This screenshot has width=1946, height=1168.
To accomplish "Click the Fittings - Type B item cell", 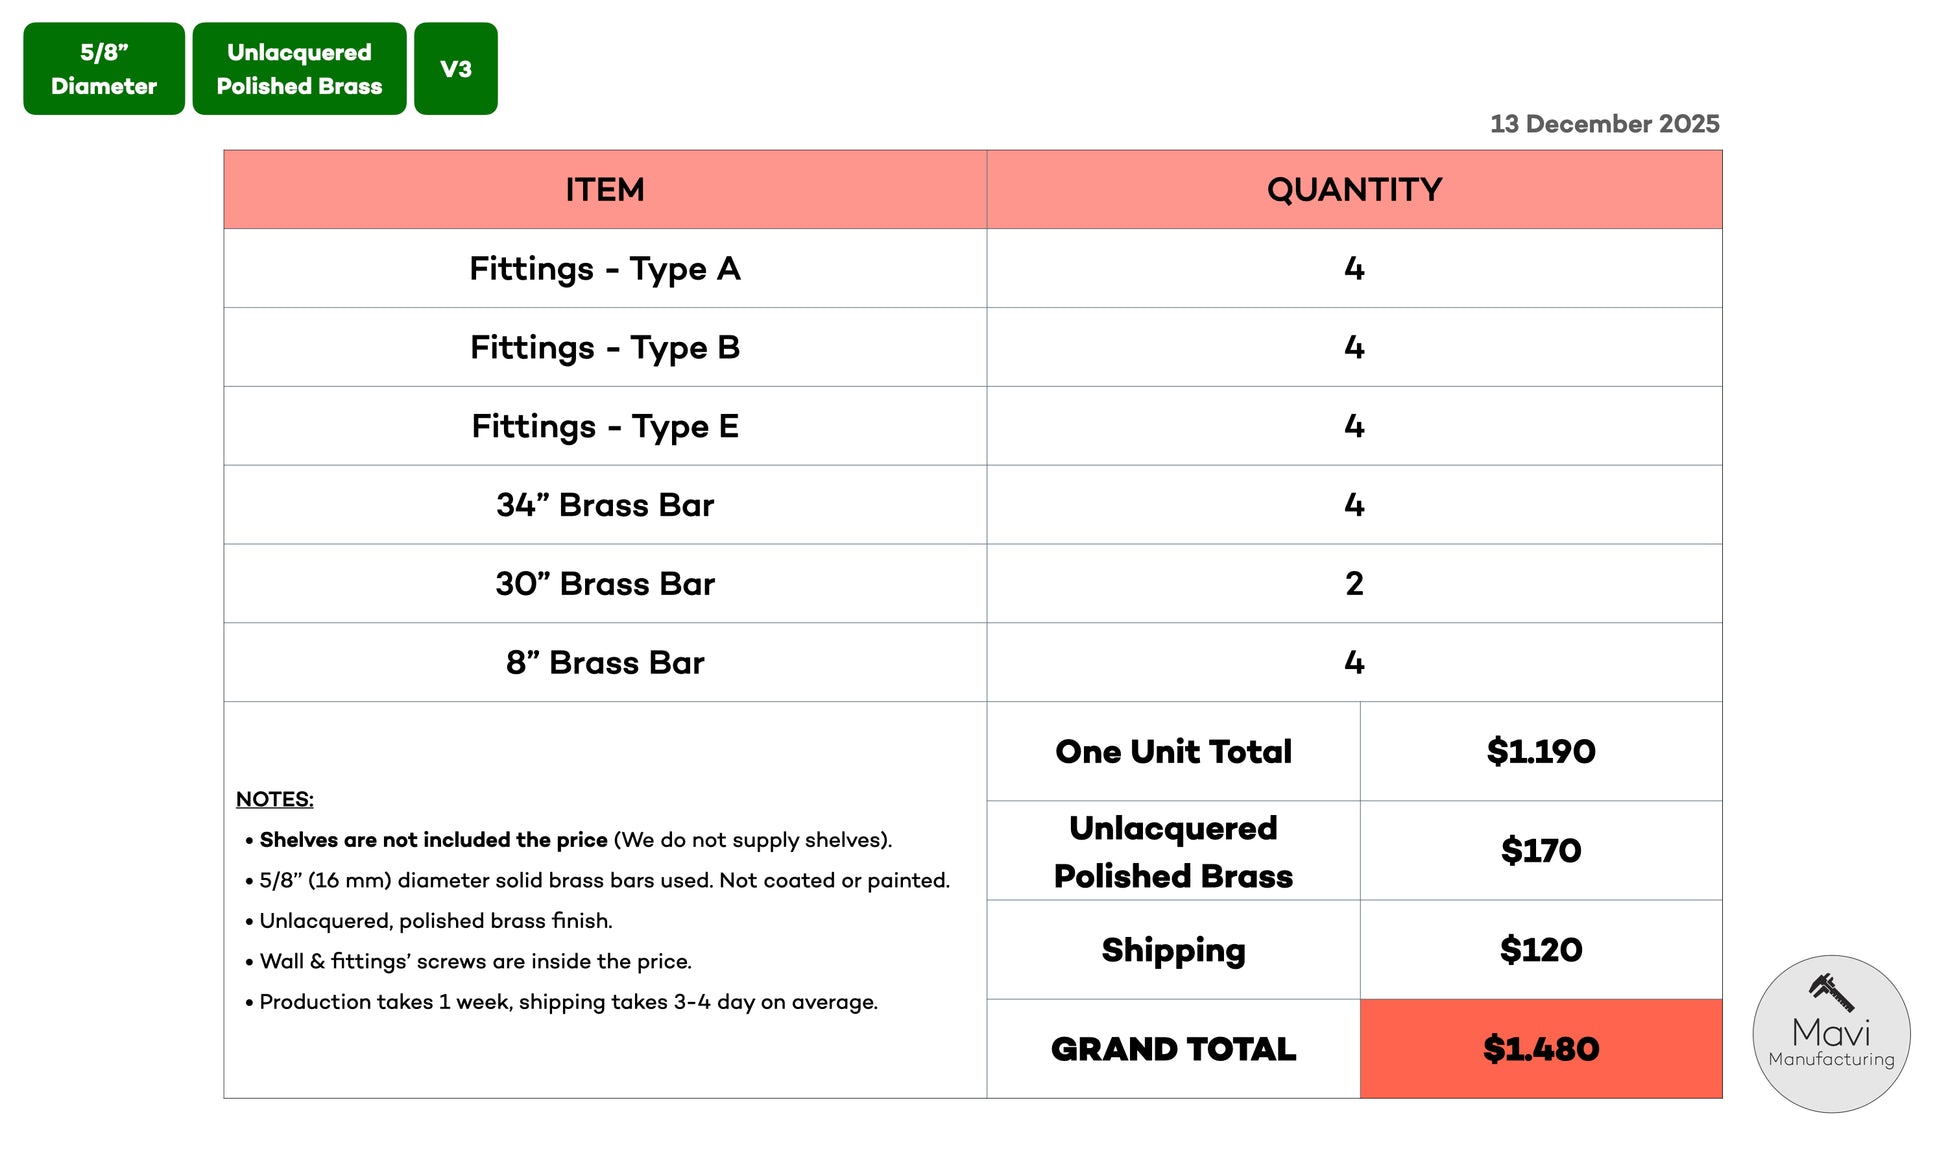I will 604,348.
